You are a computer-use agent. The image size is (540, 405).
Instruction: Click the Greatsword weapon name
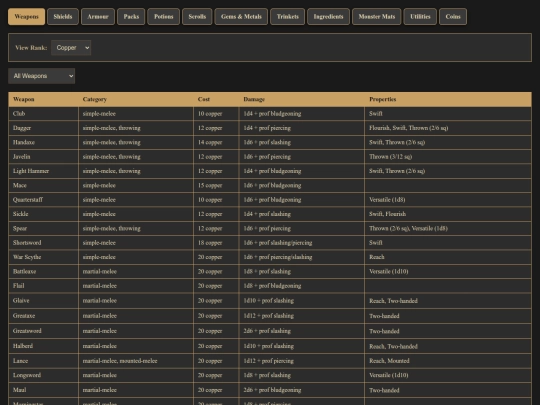tap(27, 331)
